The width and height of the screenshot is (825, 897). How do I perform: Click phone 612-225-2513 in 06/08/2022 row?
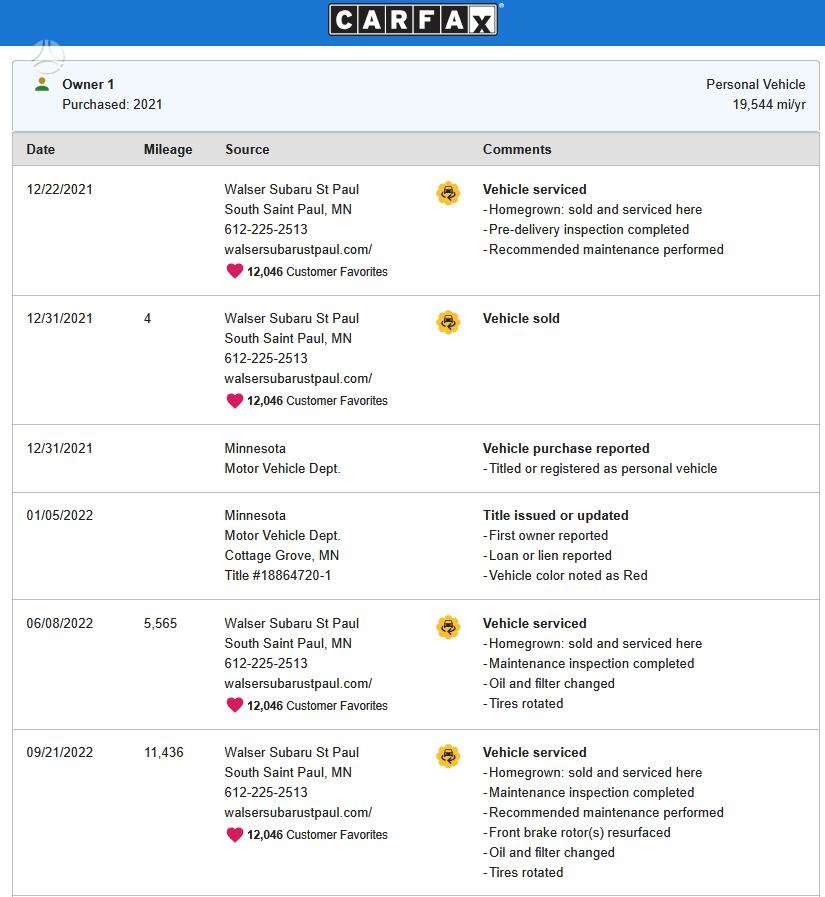click(x=266, y=664)
